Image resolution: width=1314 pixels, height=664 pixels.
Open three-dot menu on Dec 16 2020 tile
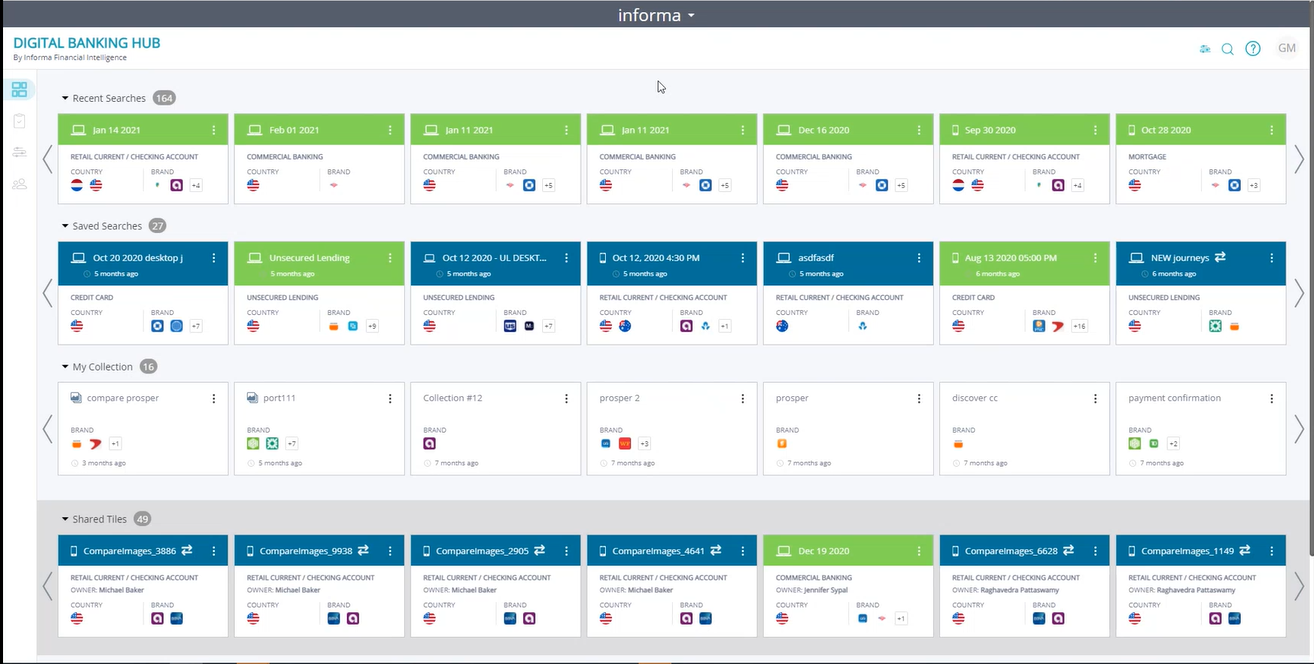919,130
